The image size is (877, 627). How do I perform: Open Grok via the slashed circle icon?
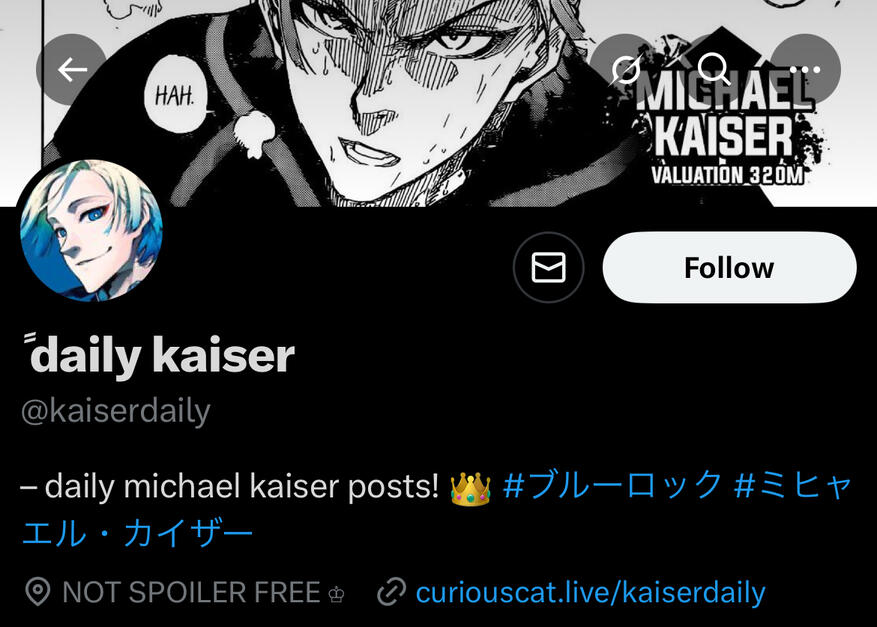(625, 70)
